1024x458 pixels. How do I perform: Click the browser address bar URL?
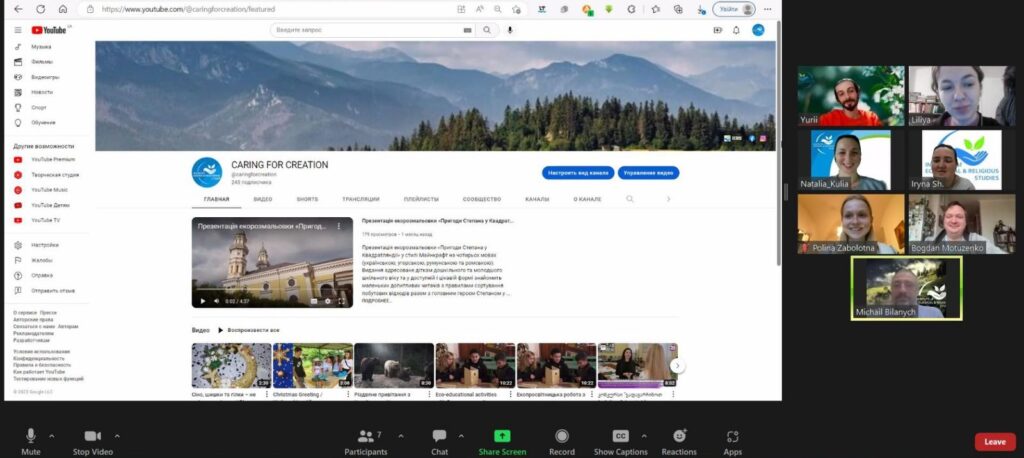(x=188, y=9)
